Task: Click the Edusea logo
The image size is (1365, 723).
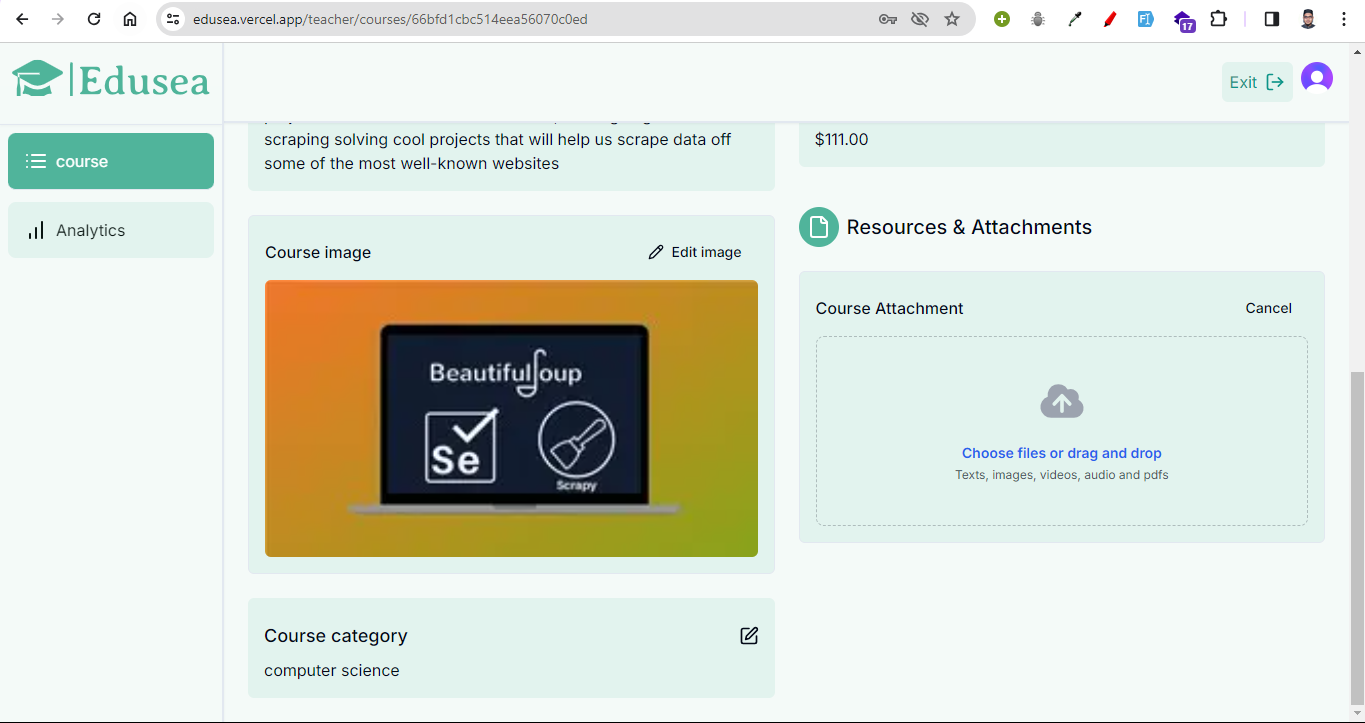Action: coord(110,79)
